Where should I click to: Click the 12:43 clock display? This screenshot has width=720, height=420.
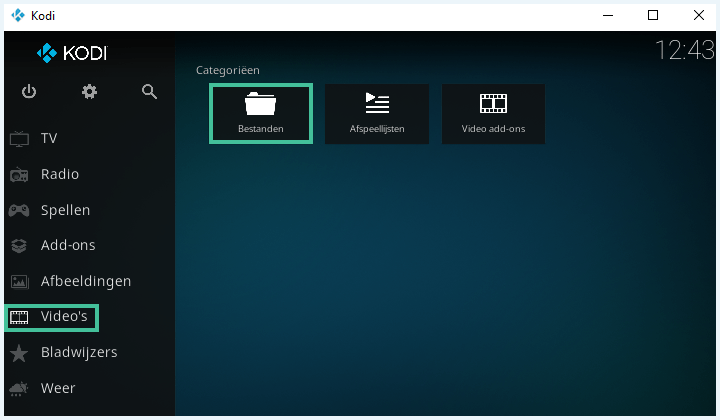pyautogui.click(x=685, y=50)
